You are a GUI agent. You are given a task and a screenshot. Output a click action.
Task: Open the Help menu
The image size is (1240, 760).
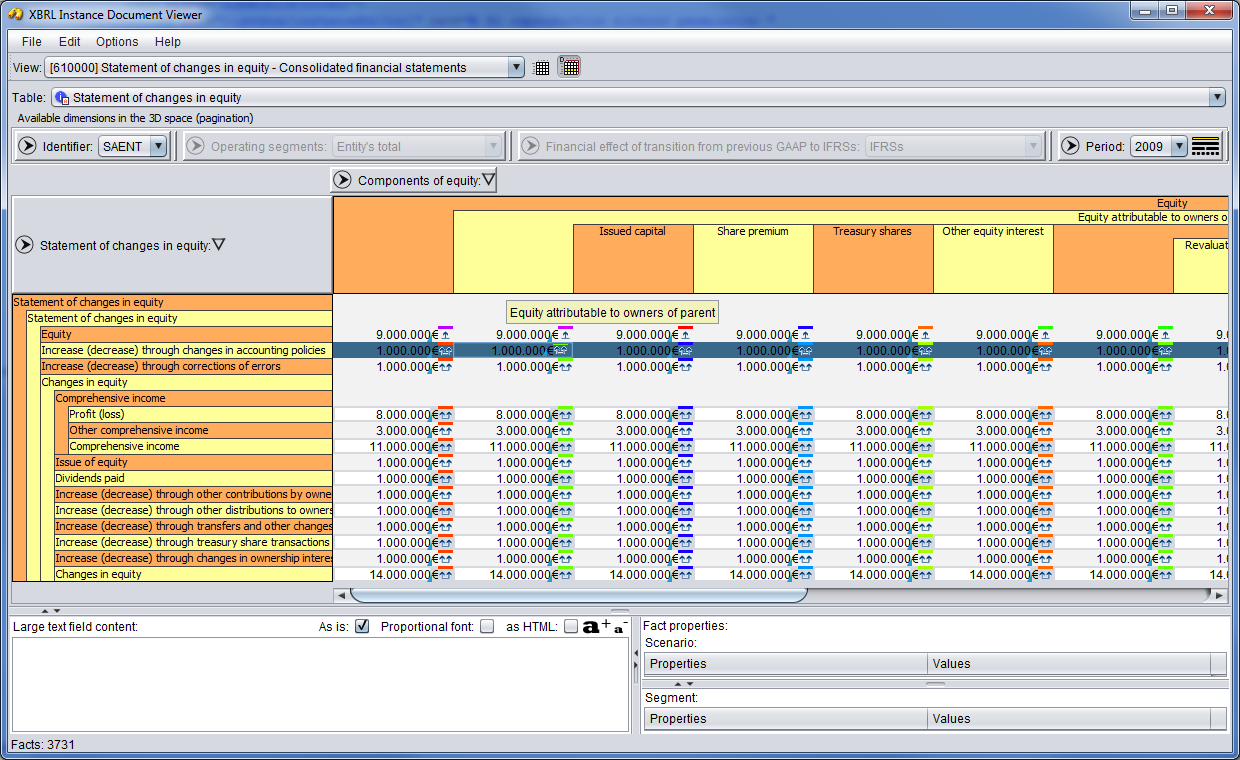coord(168,42)
